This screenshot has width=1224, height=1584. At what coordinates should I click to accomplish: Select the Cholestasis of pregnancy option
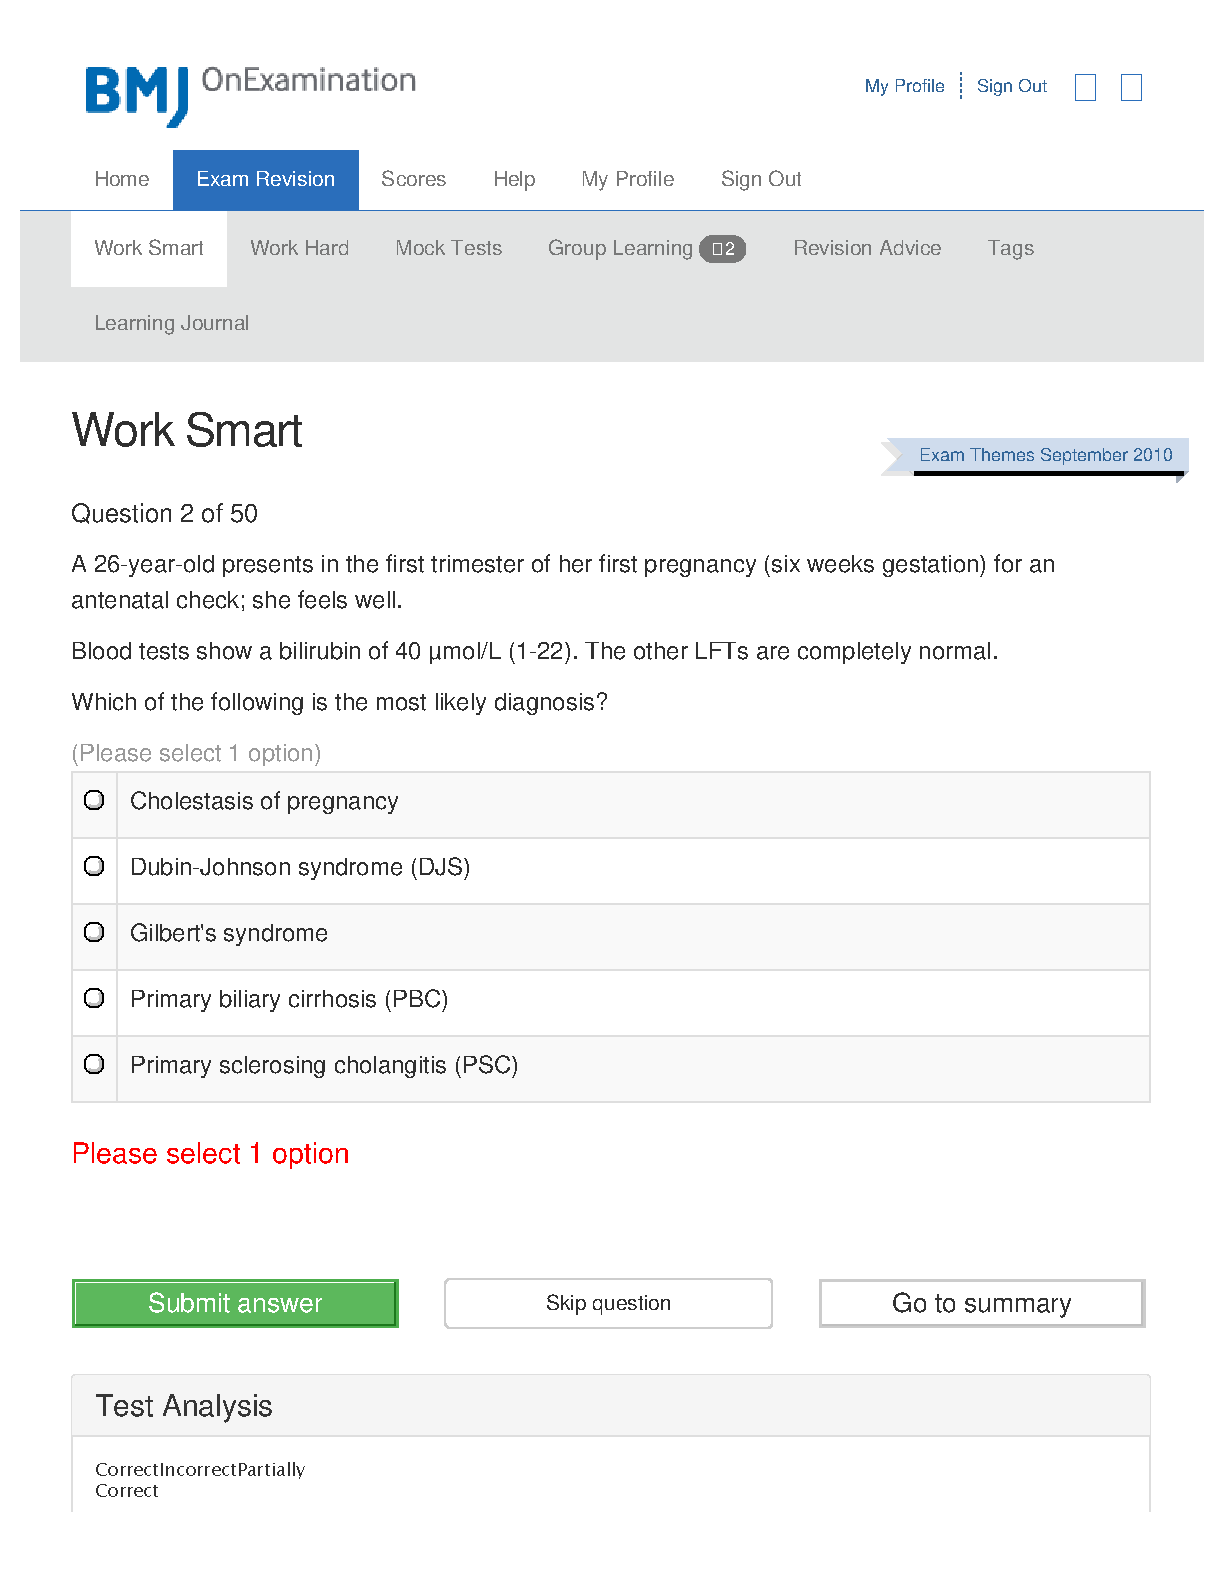click(x=94, y=800)
